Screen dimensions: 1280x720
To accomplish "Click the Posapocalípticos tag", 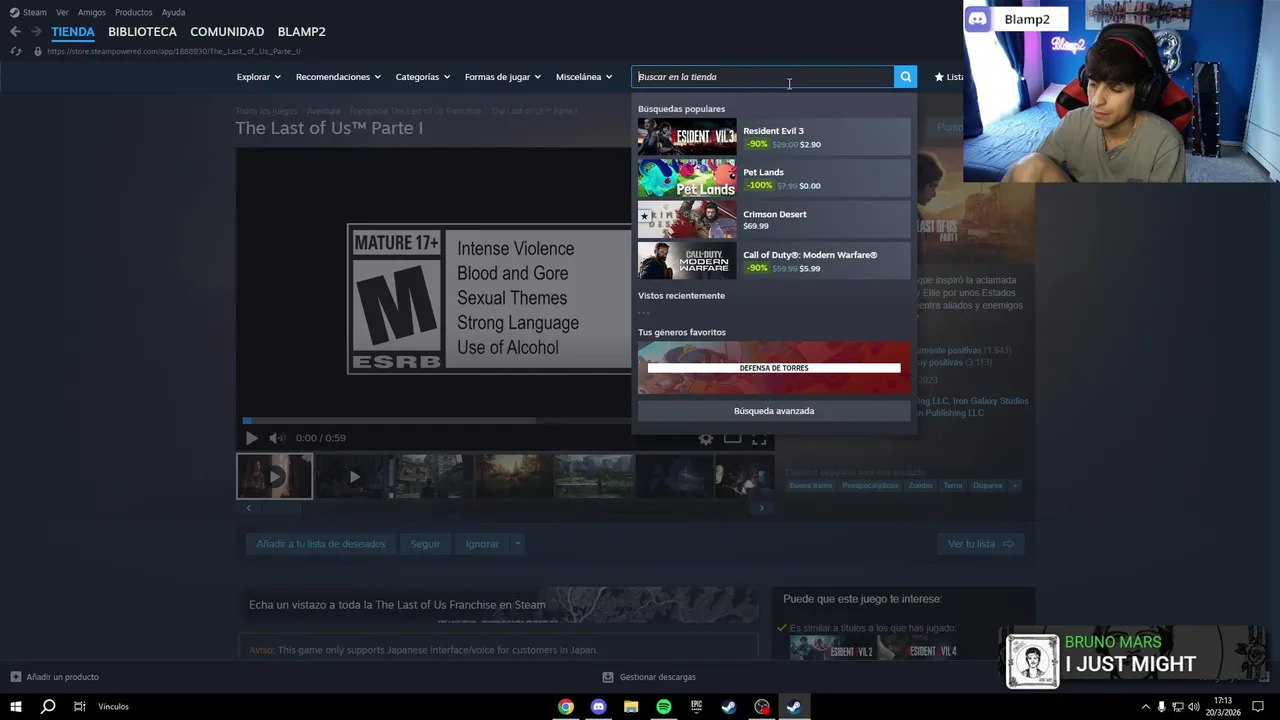I will (870, 486).
